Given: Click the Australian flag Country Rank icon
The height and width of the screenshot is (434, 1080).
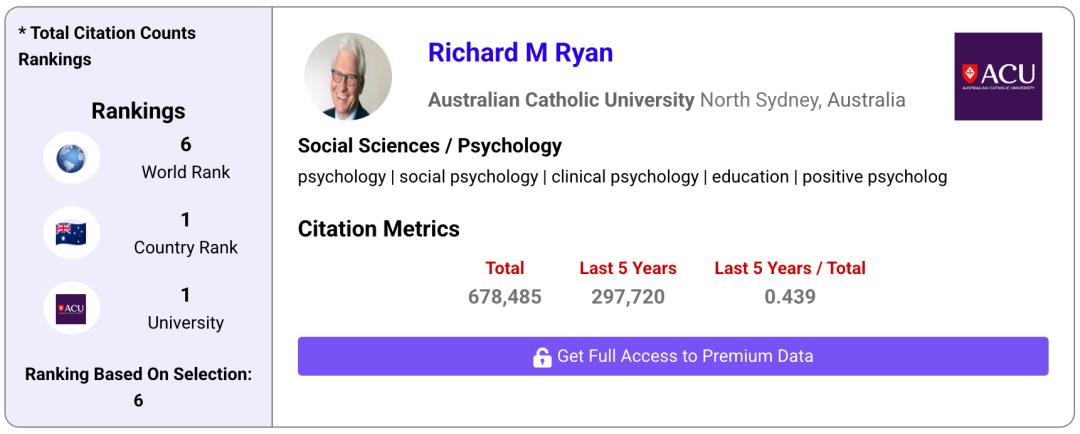Looking at the screenshot, I should pyautogui.click(x=71, y=234).
